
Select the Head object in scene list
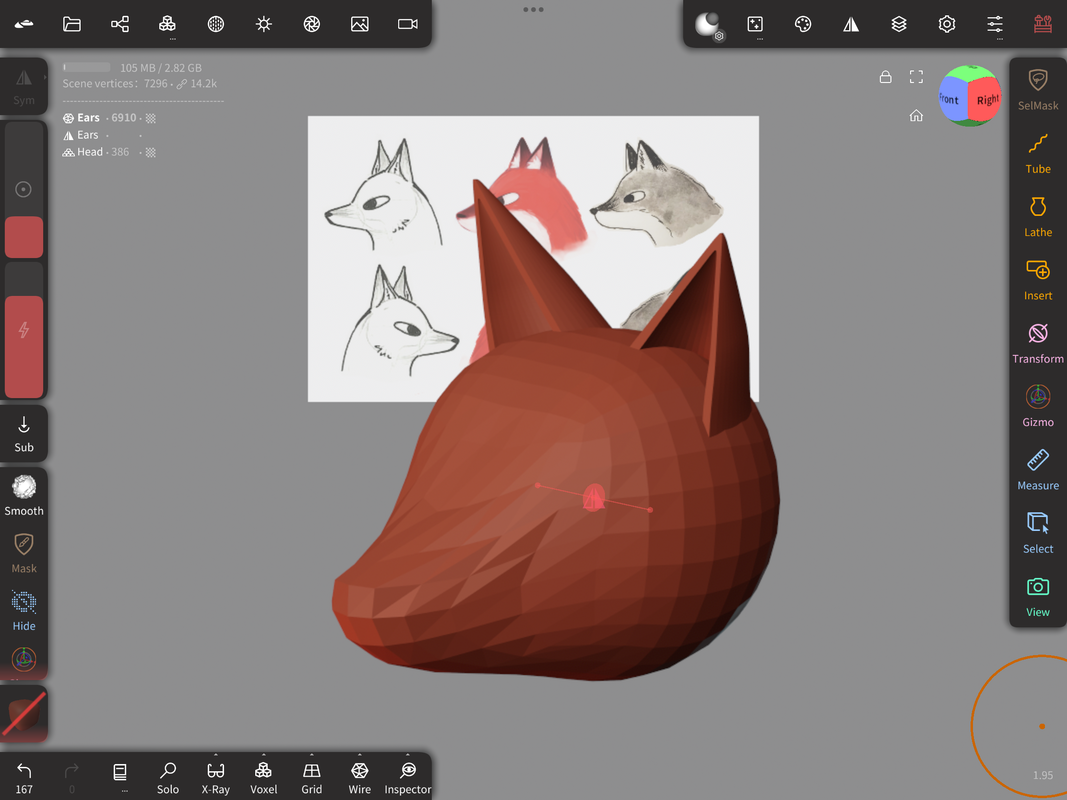[90, 152]
